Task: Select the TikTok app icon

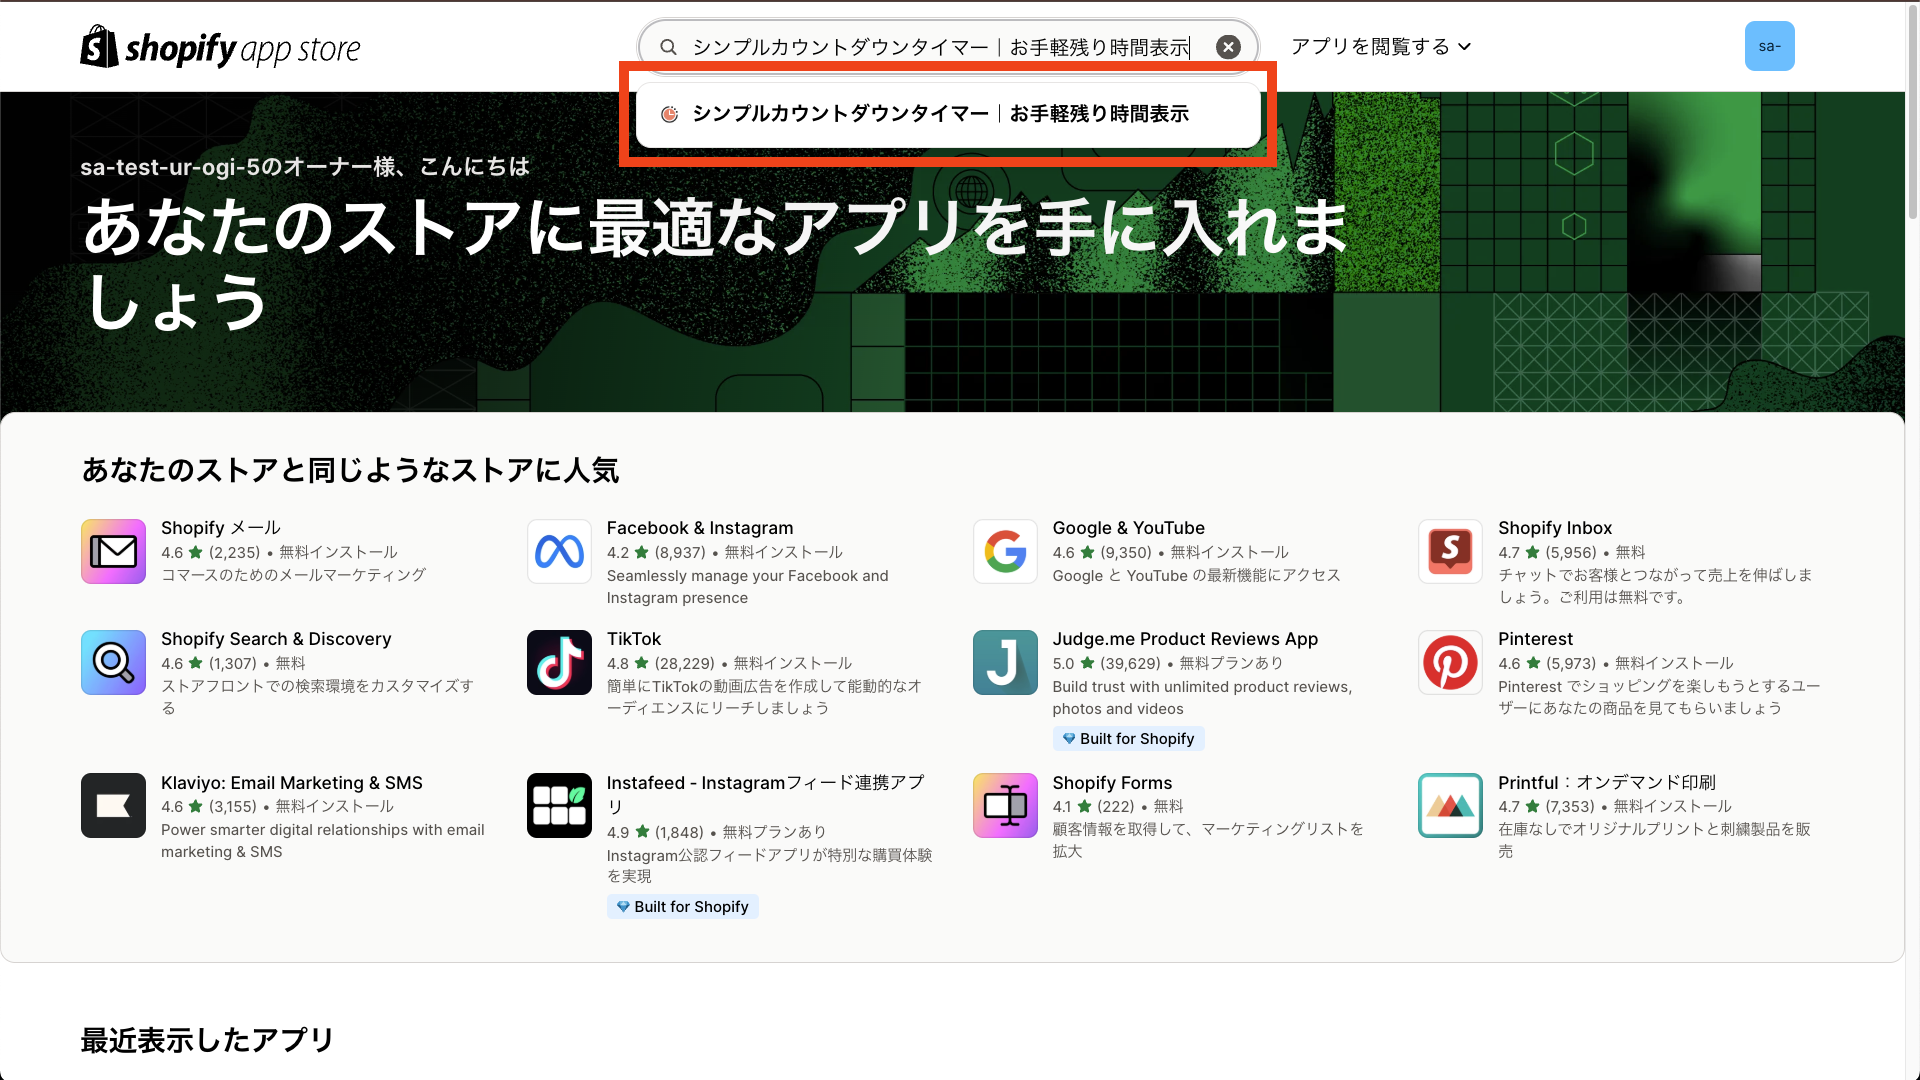Action: click(x=559, y=662)
